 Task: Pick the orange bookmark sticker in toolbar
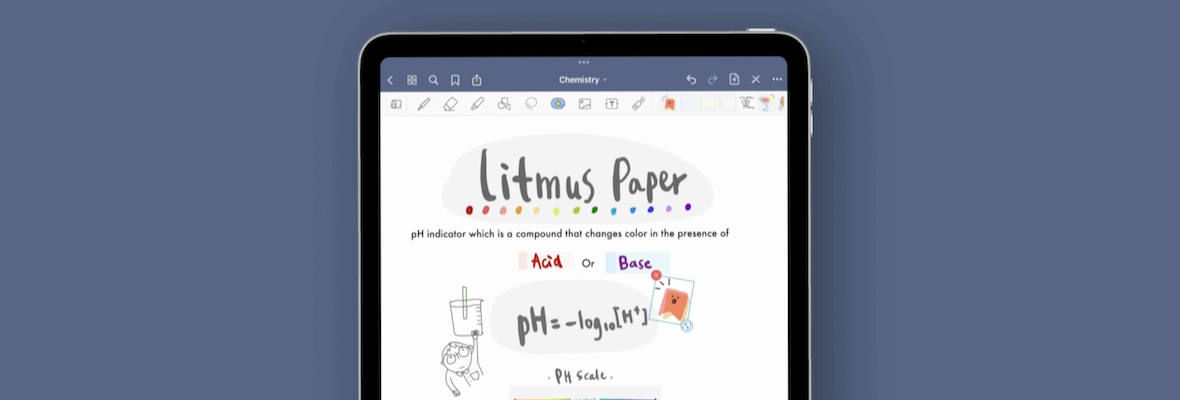[668, 104]
